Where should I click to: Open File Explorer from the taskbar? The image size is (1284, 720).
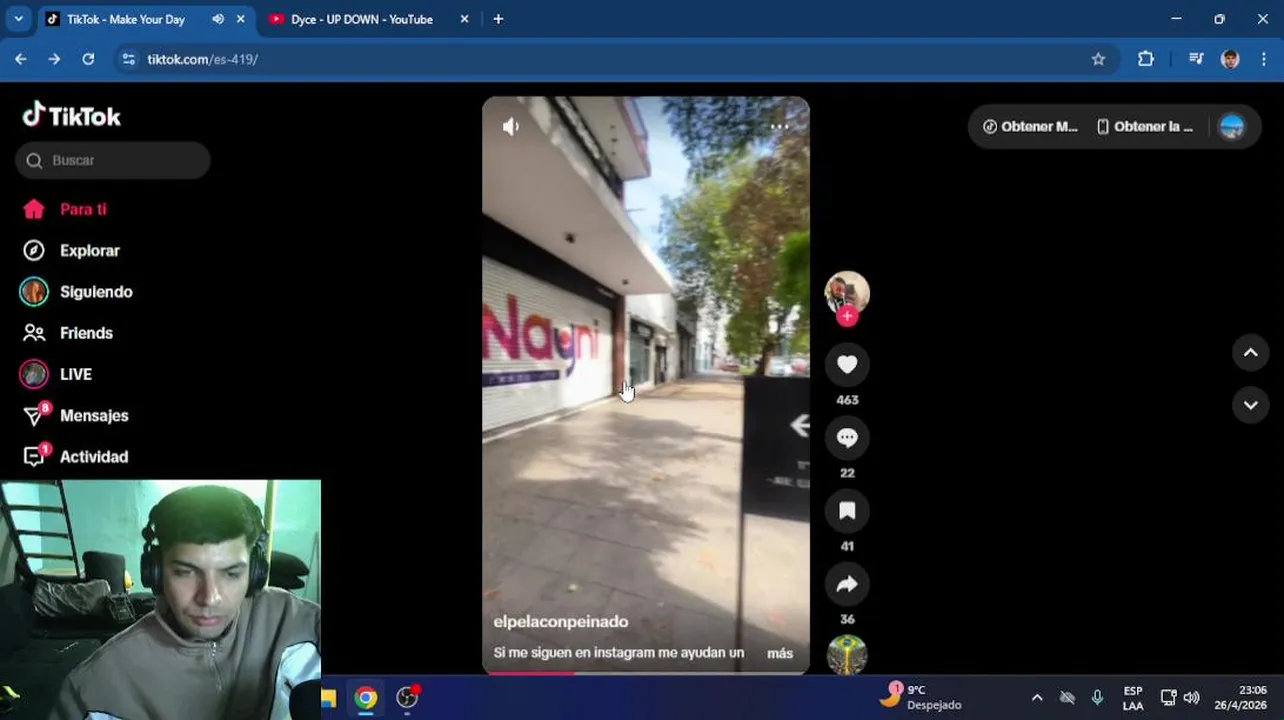coord(328,698)
